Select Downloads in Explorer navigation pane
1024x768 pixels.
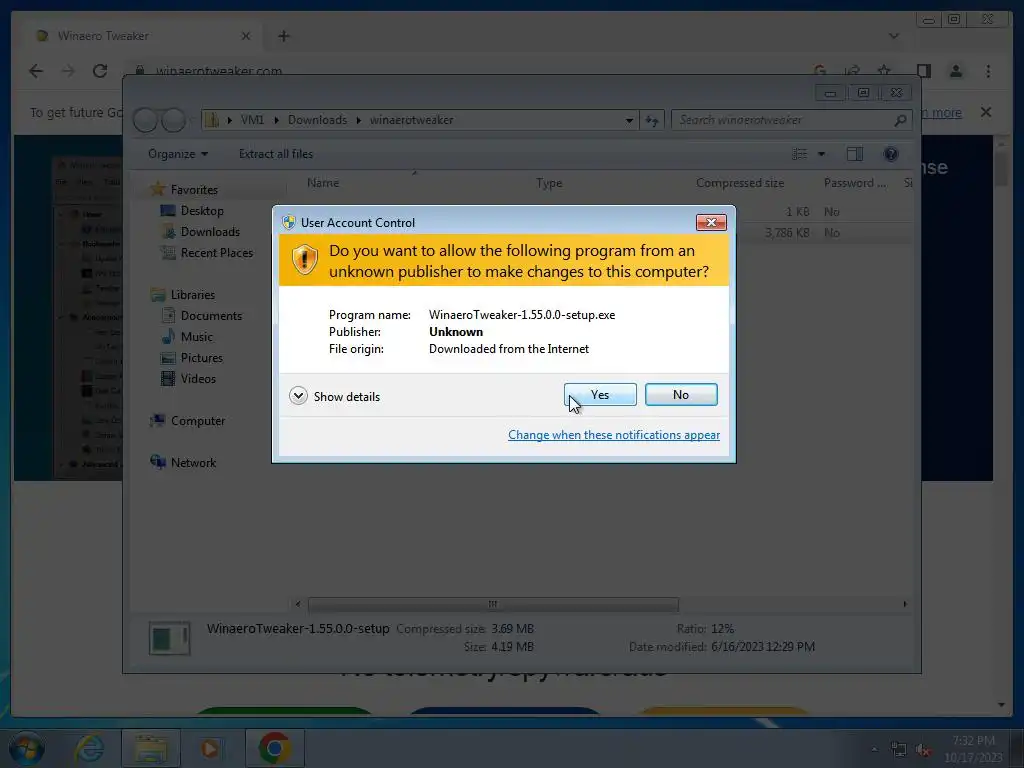click(210, 232)
